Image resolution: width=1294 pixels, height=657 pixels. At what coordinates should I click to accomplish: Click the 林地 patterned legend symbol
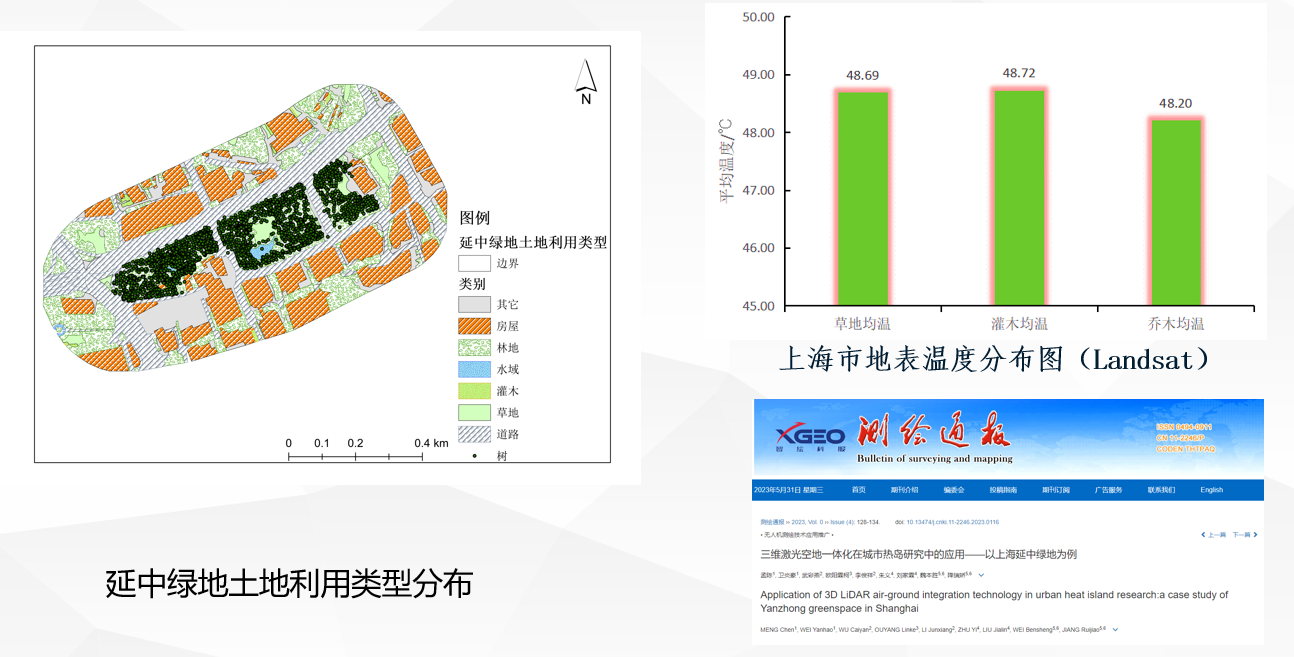click(x=474, y=348)
